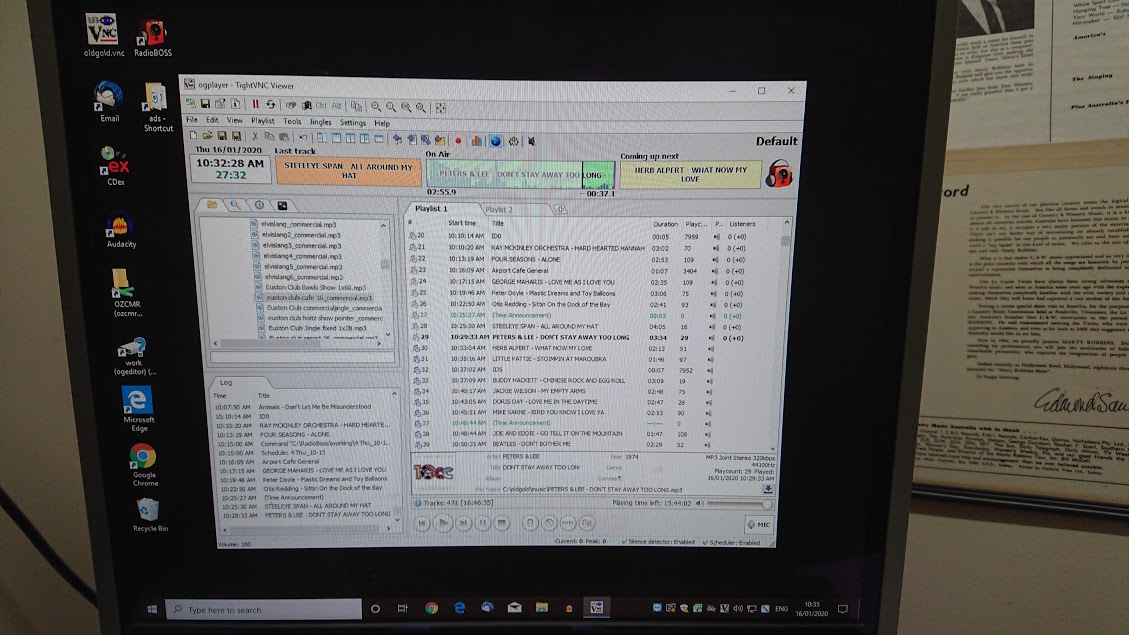The height and width of the screenshot is (635, 1129).
Task: Click the Windows search box on taskbar
Action: coord(264,609)
